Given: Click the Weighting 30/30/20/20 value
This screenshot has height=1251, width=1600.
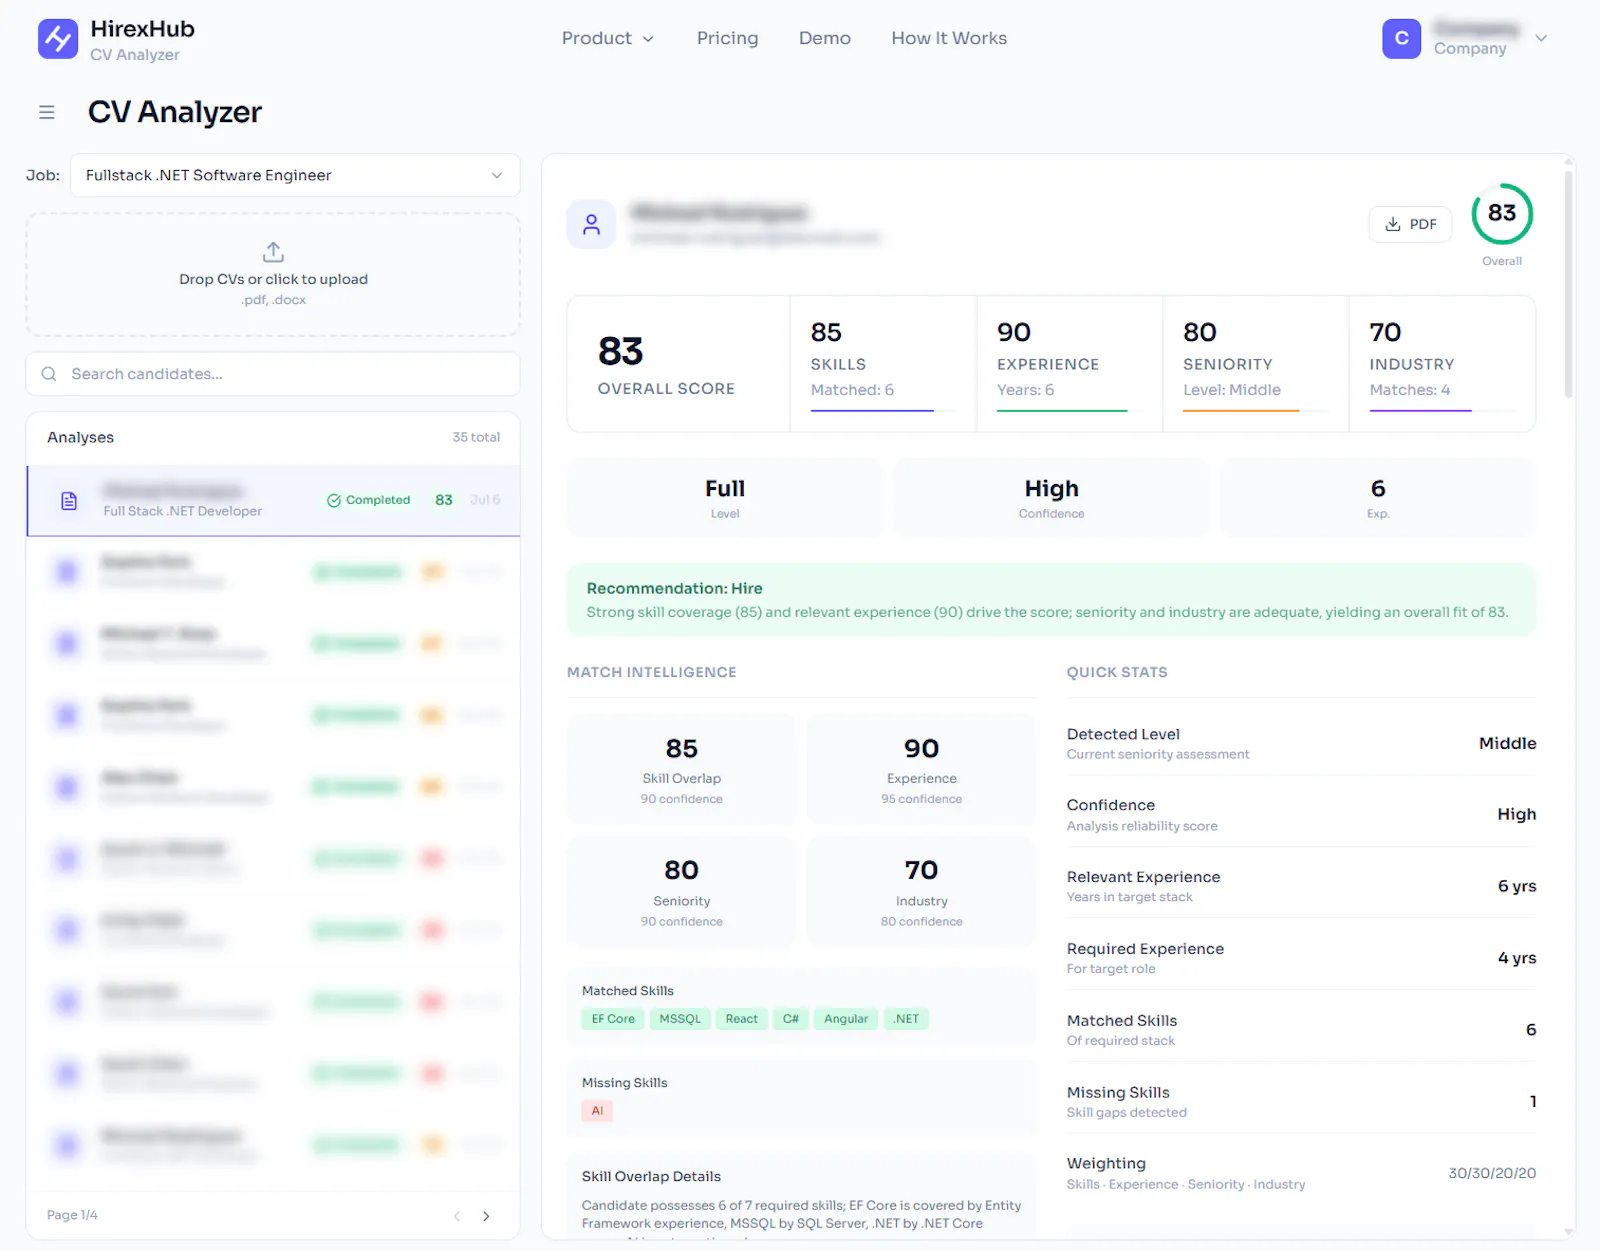Looking at the screenshot, I should (x=1492, y=1173).
